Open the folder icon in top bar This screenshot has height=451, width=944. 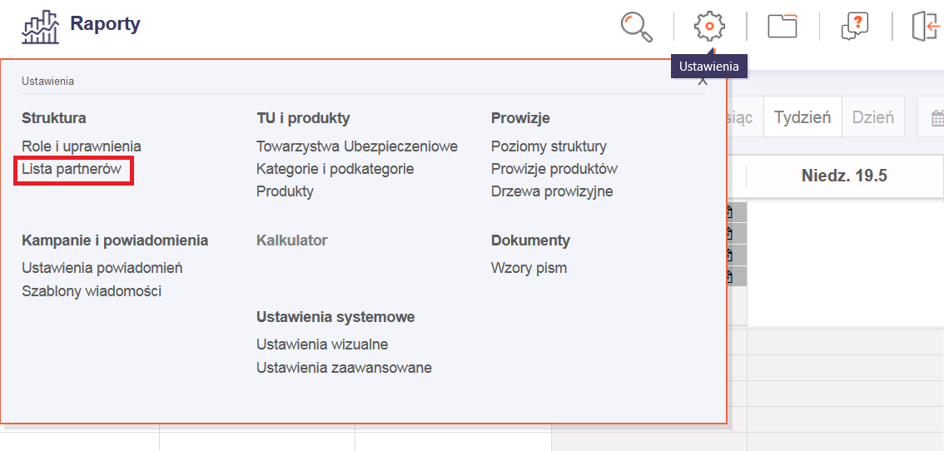(782, 26)
